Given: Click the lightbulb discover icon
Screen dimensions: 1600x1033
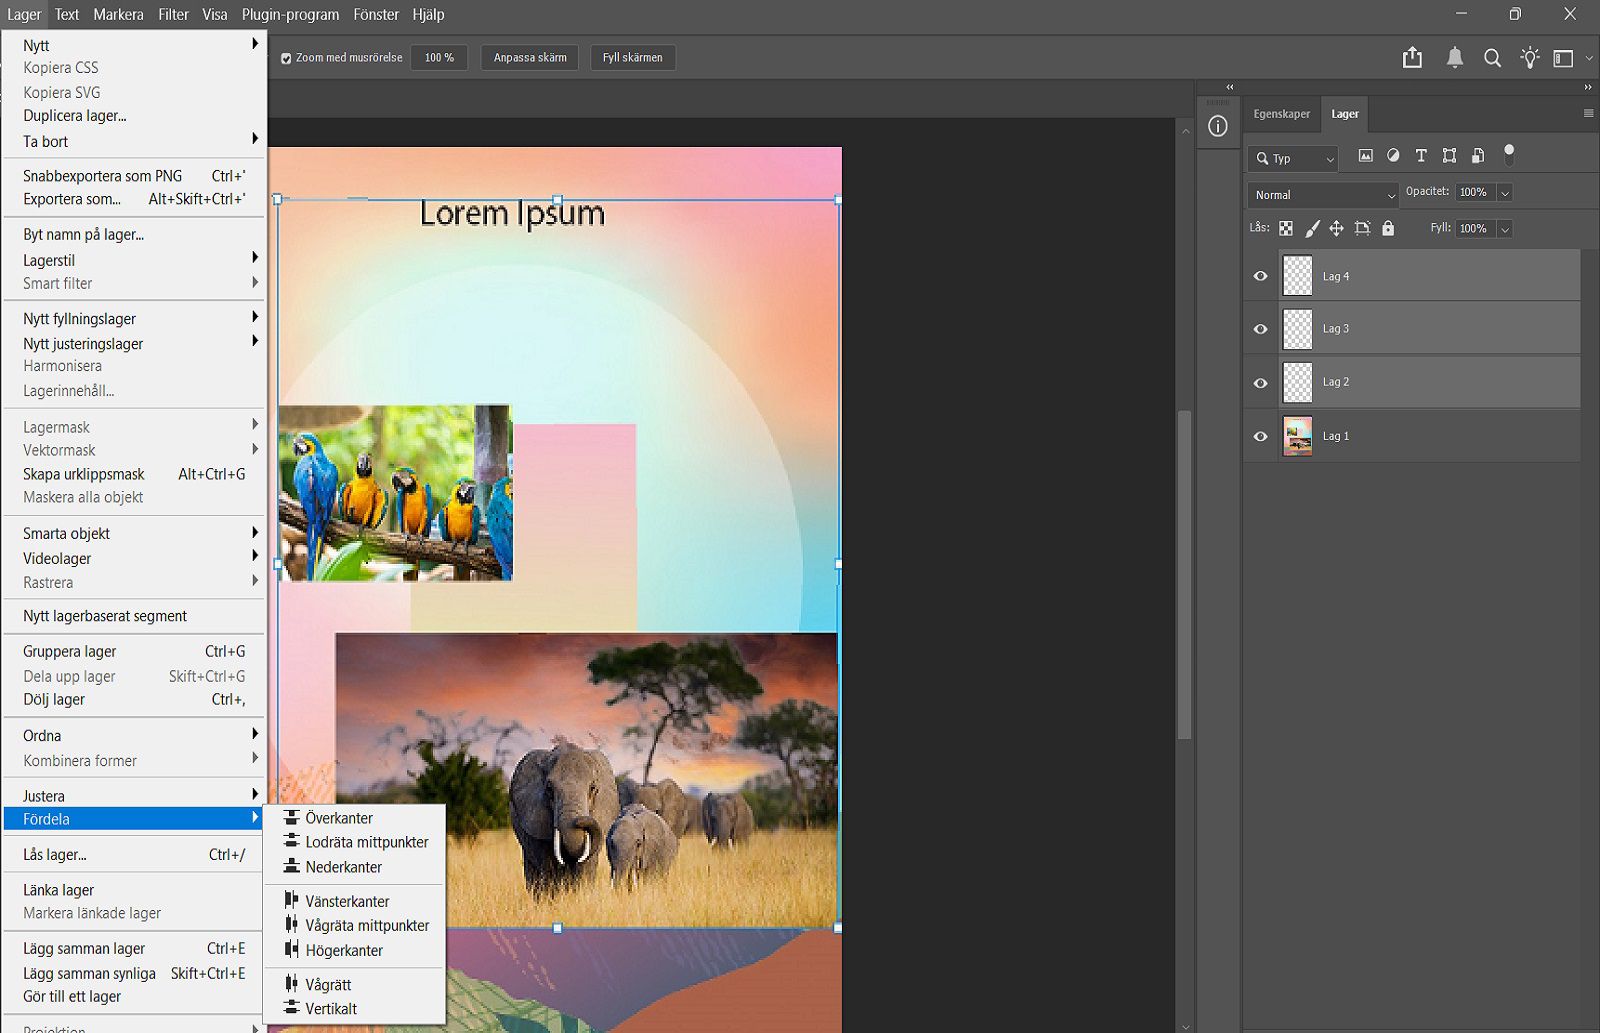Looking at the screenshot, I should [x=1529, y=57].
